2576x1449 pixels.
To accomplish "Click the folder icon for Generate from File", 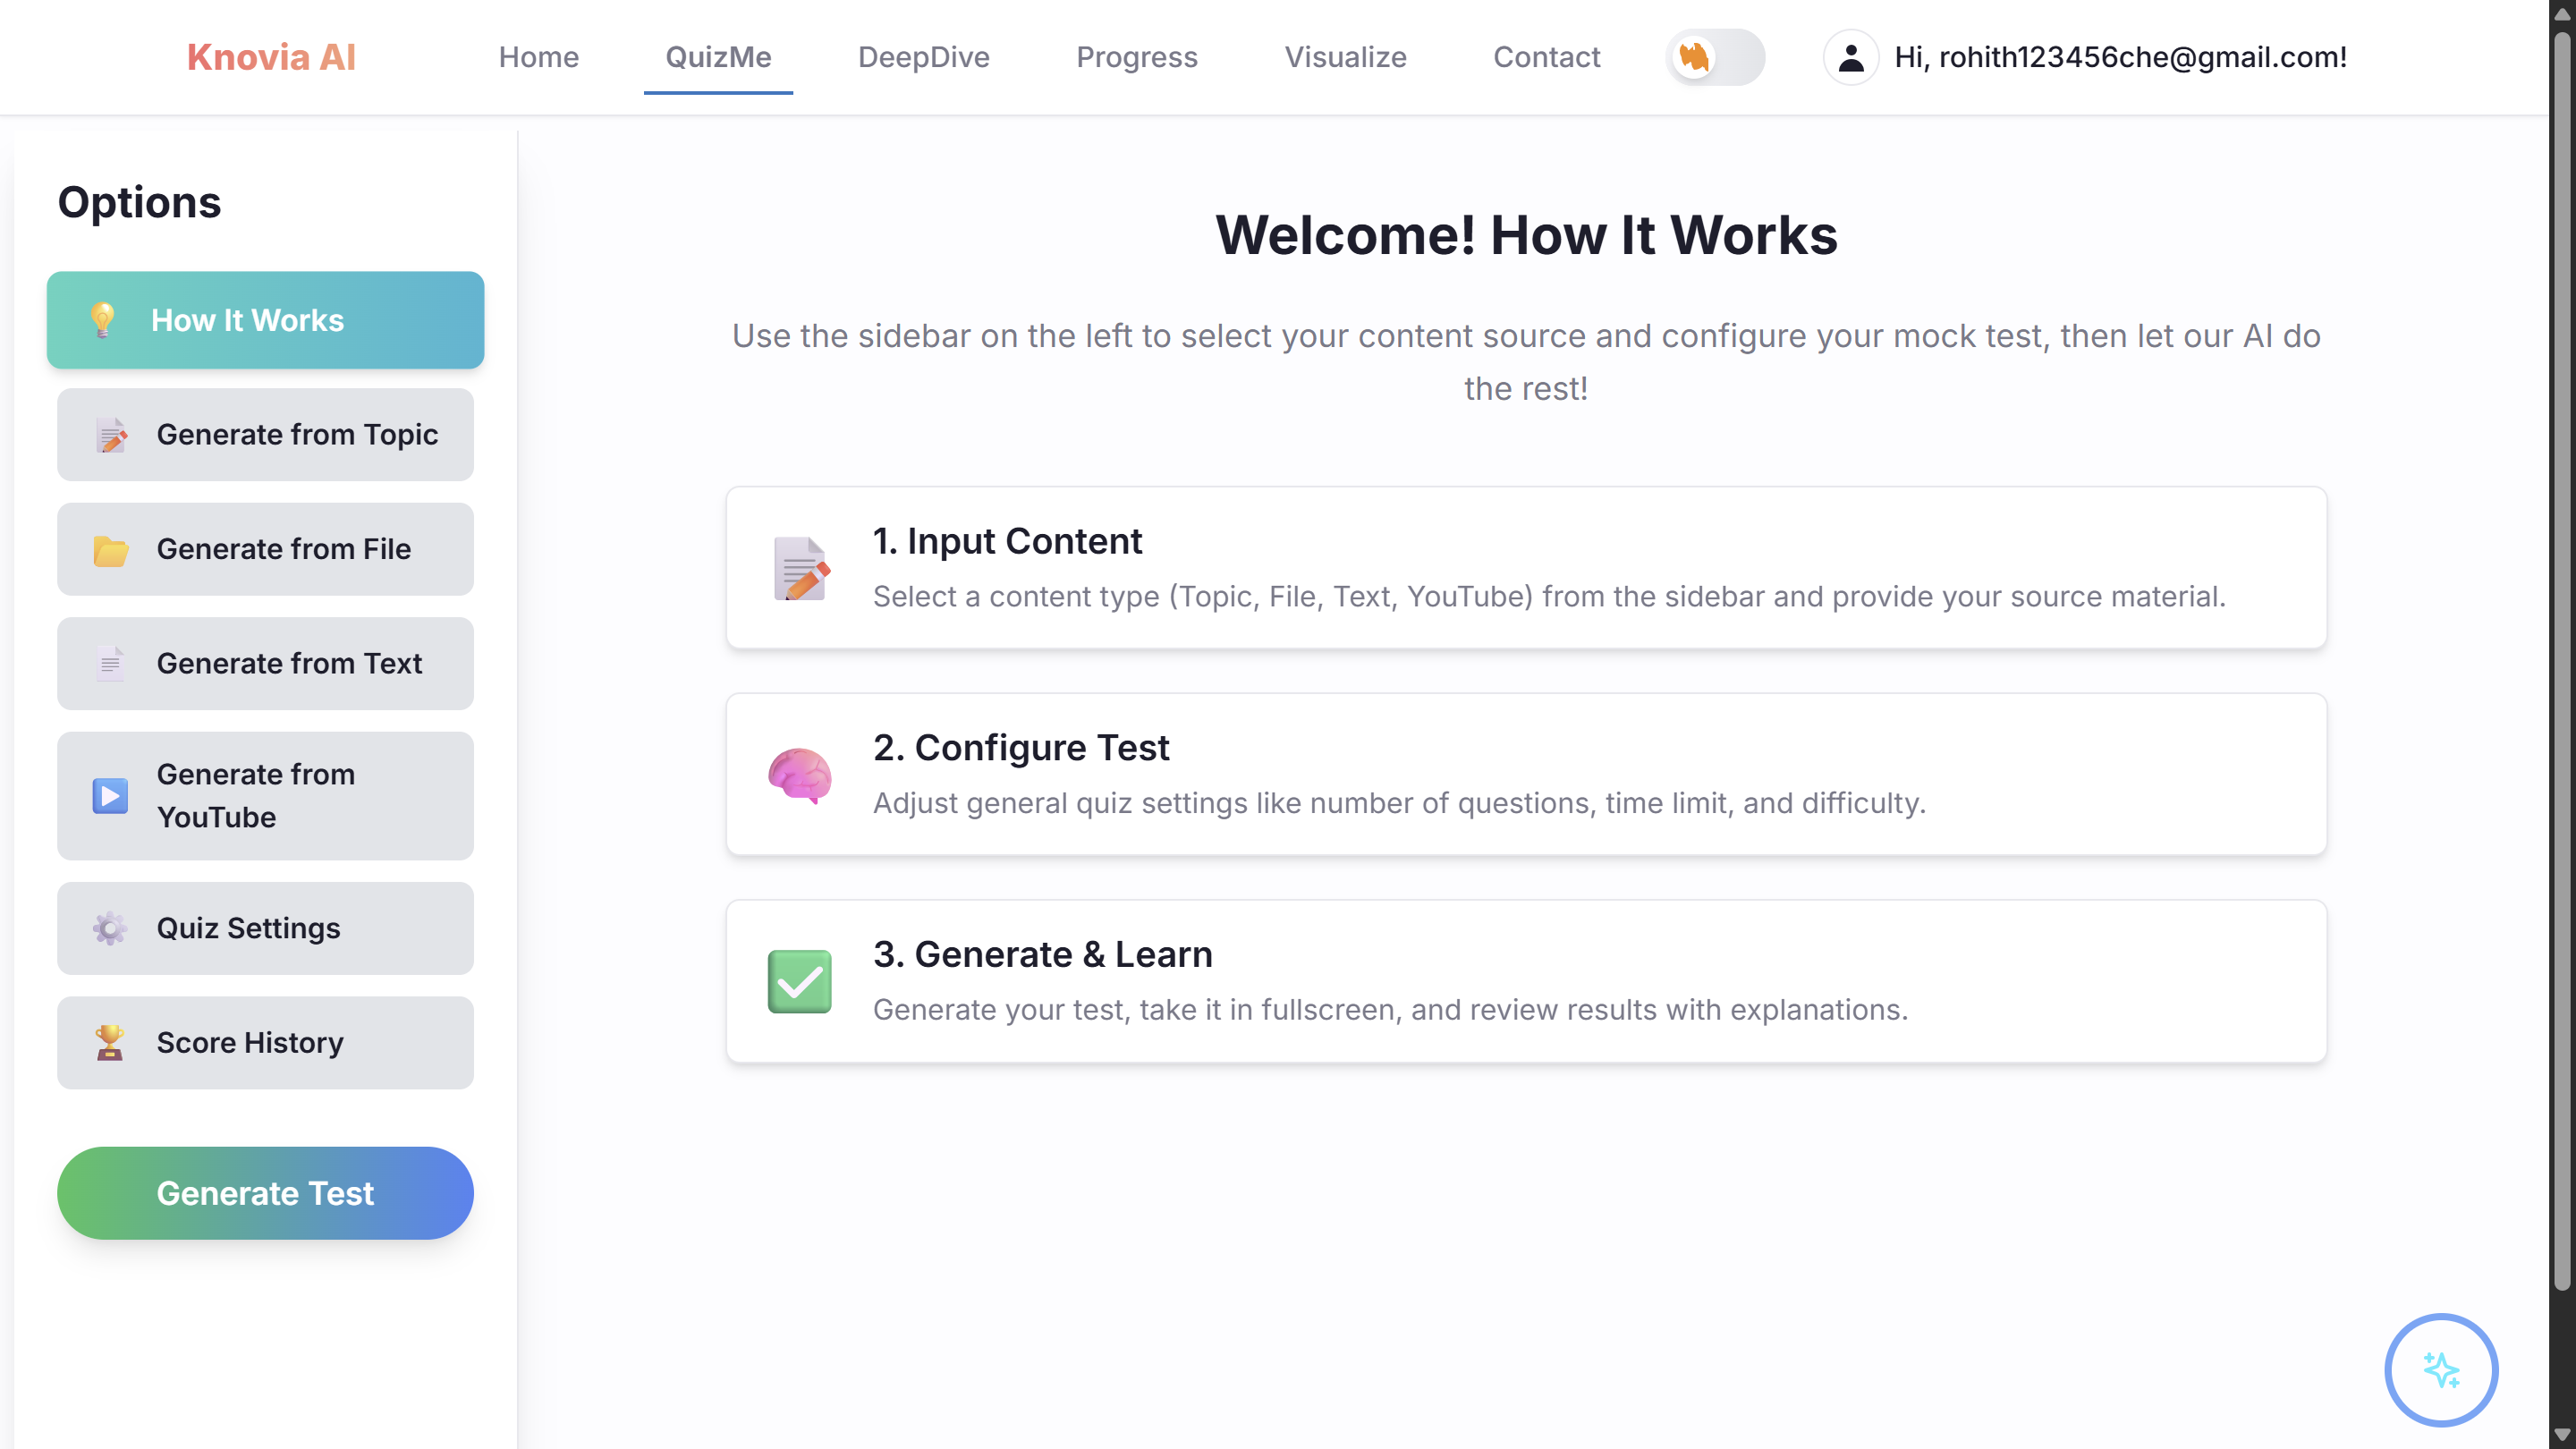I will click(111, 550).
